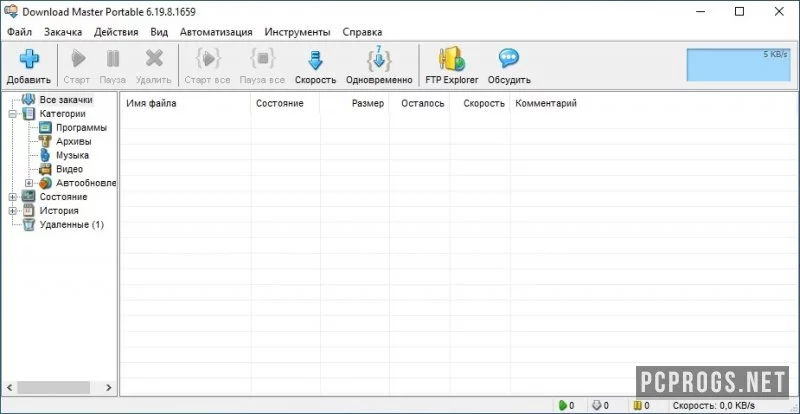Click the Программы category icon
This screenshot has height=414, width=800.
[x=45, y=128]
